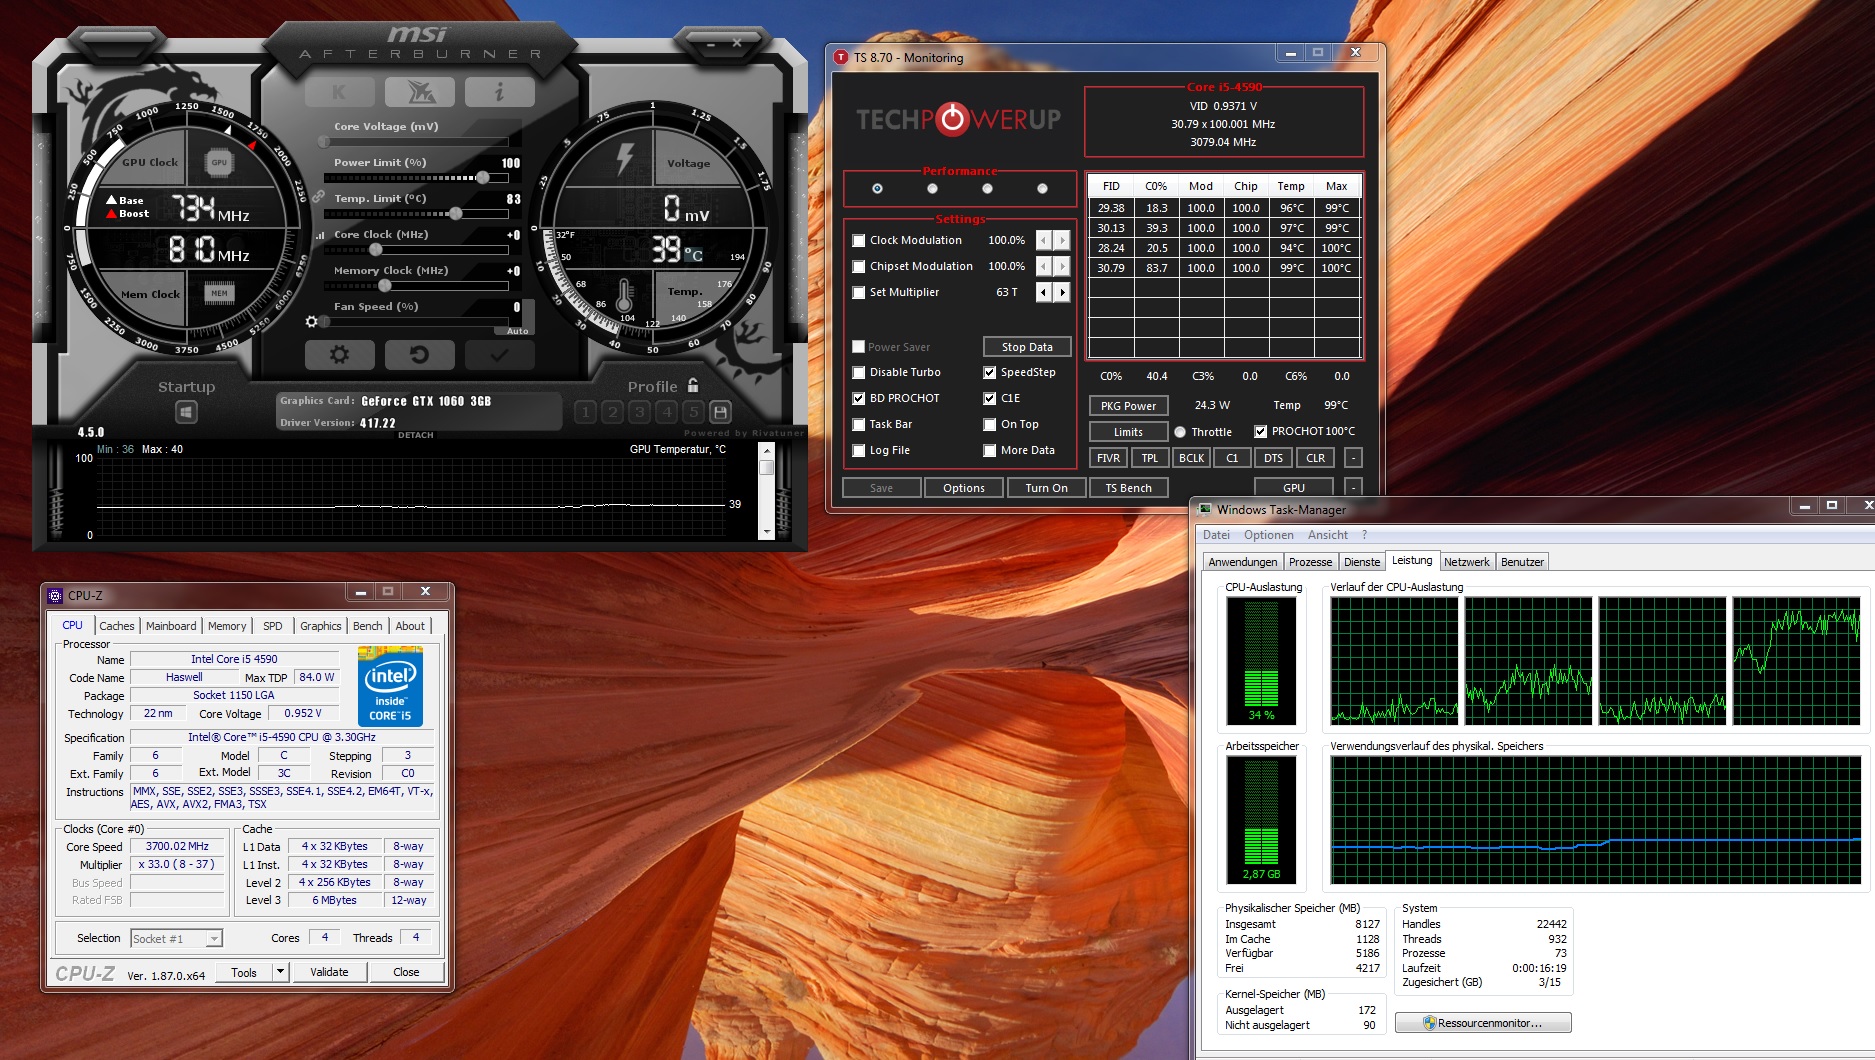This screenshot has height=1060, width=1875.
Task: Open Ressourcenmonitor from Task-Manager
Action: 1483,1023
